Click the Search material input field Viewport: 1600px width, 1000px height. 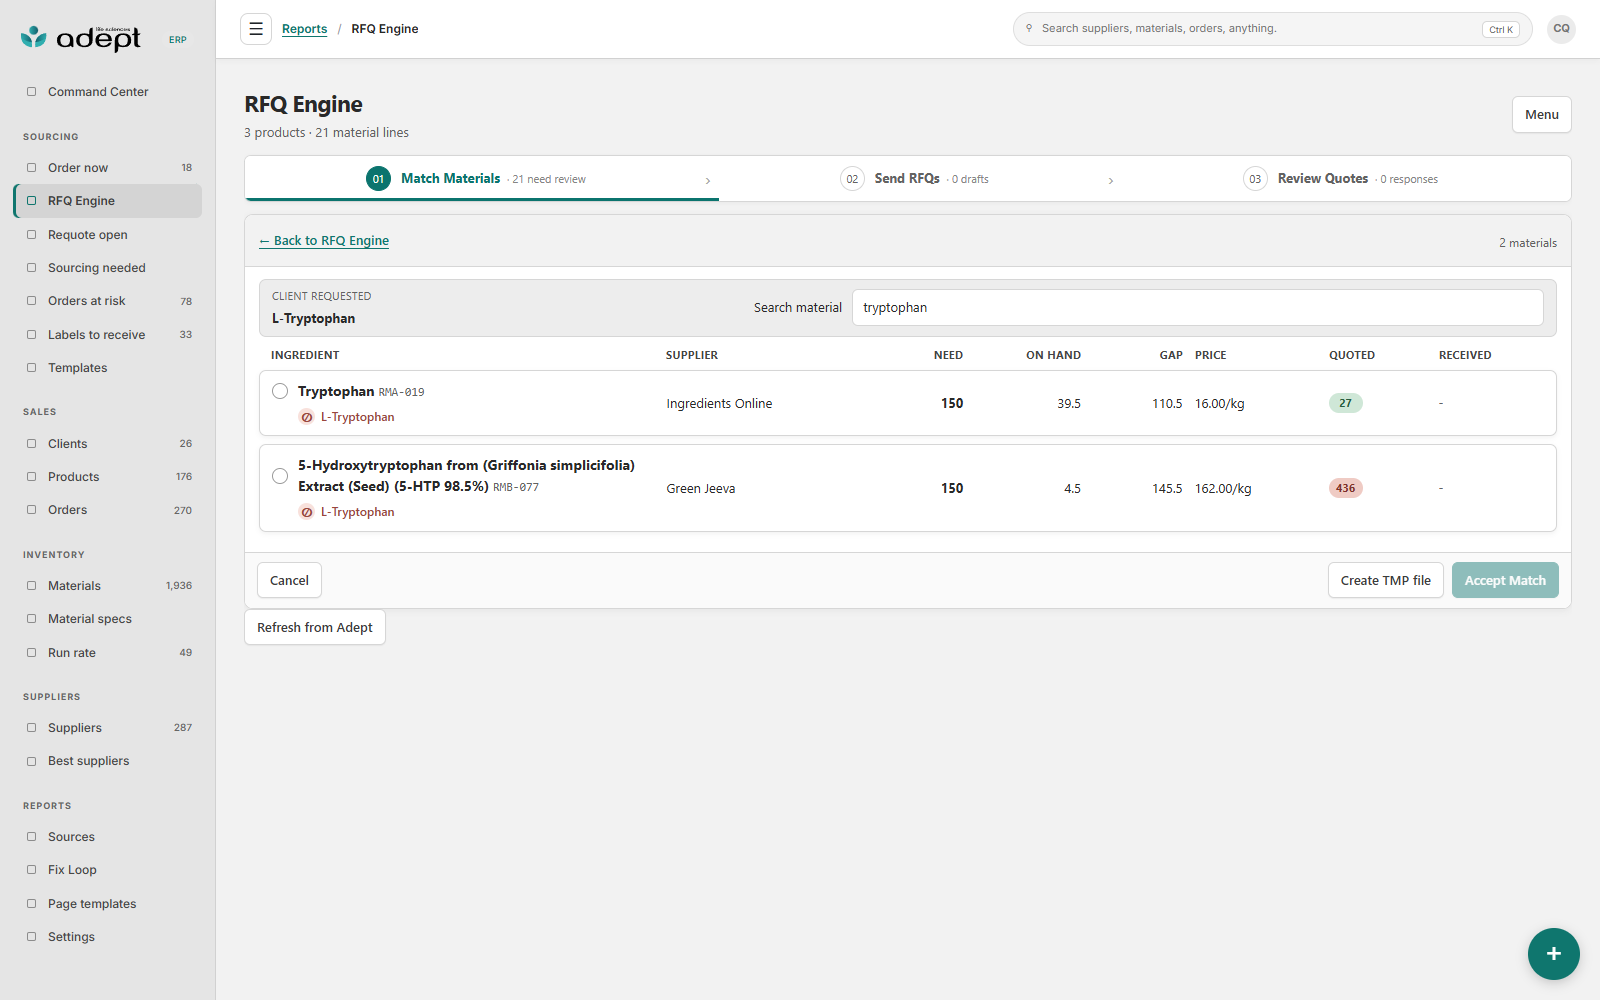(x=1197, y=308)
